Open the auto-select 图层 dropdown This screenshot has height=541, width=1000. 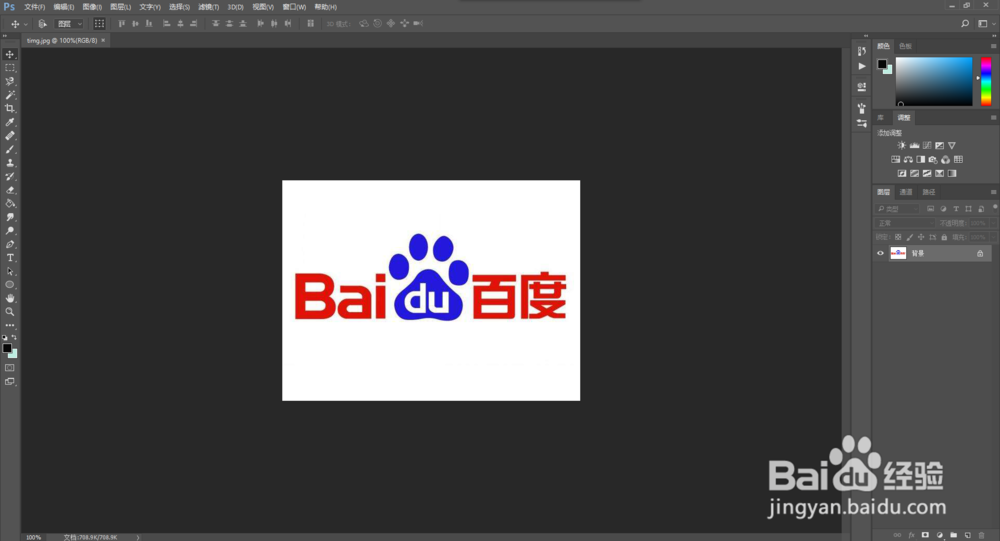70,24
